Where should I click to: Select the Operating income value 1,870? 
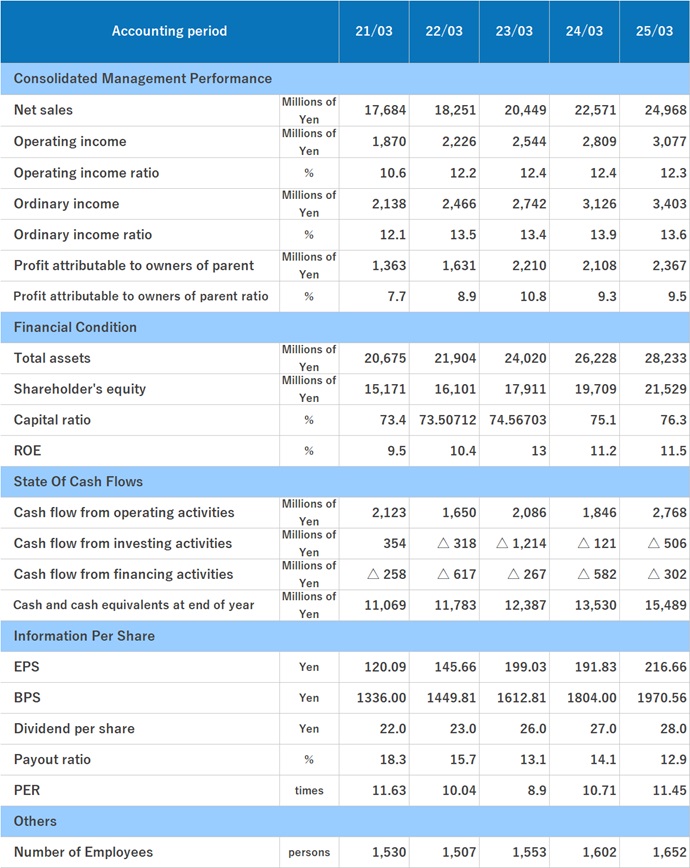(388, 141)
